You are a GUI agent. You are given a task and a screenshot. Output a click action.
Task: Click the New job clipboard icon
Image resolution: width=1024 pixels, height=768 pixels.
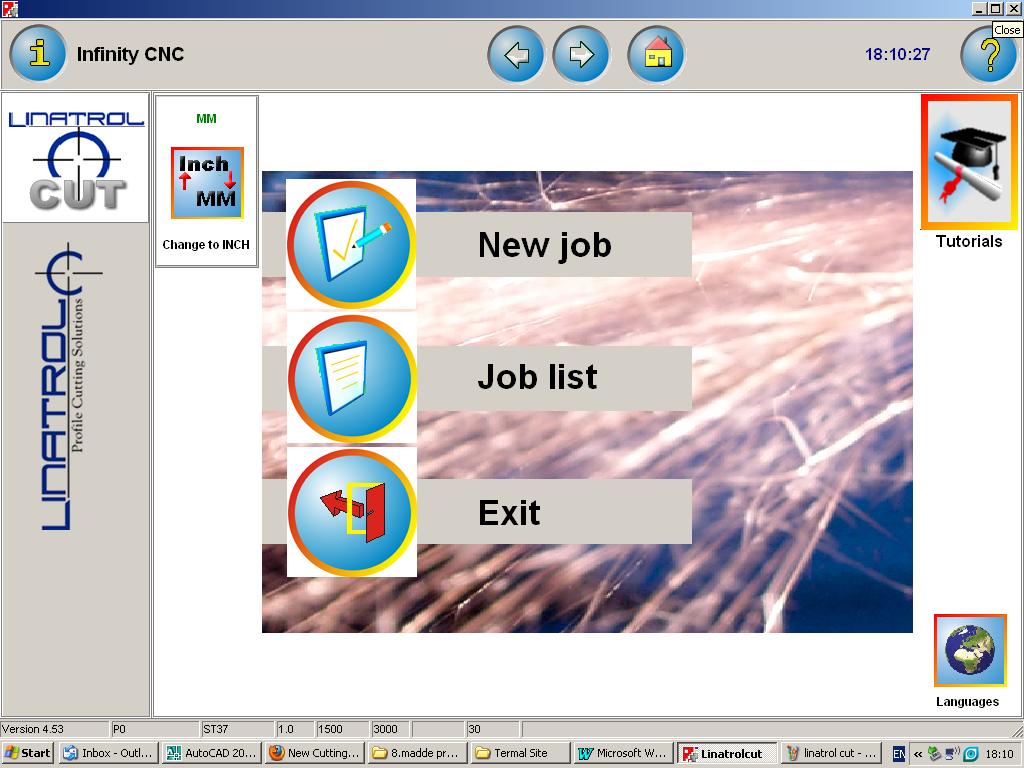point(351,244)
